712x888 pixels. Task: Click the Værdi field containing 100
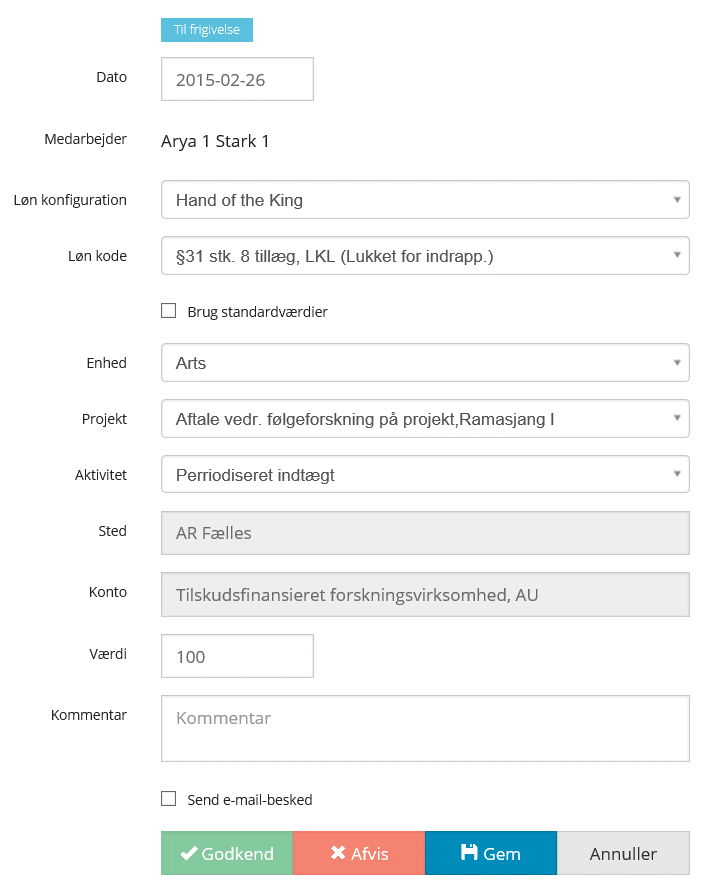237,655
